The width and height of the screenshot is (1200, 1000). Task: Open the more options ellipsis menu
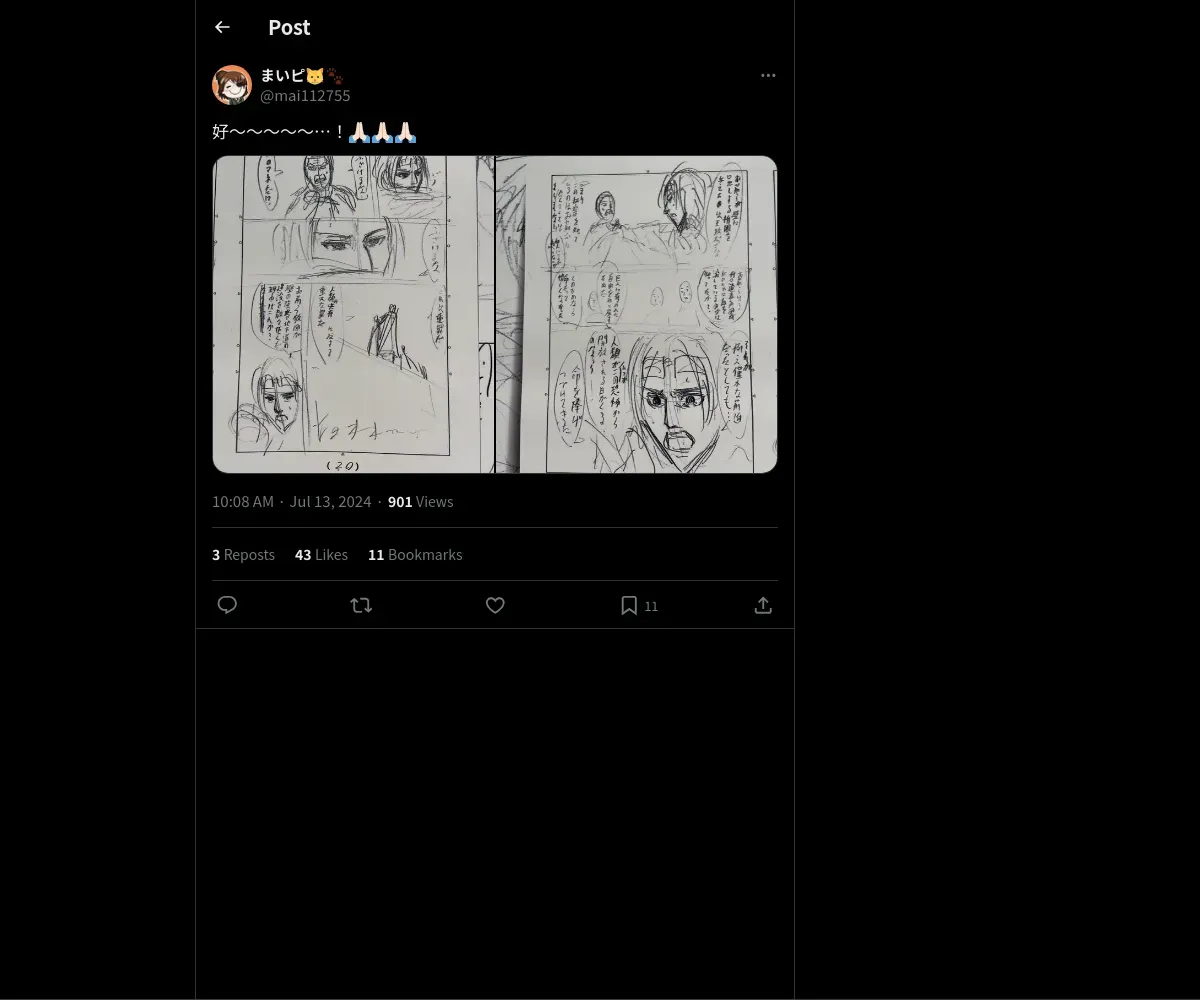coord(768,76)
